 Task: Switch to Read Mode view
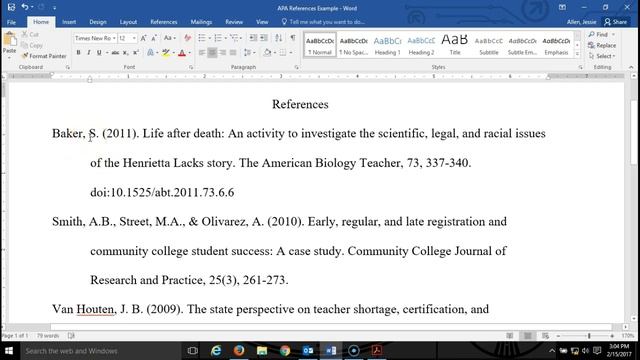point(510,336)
